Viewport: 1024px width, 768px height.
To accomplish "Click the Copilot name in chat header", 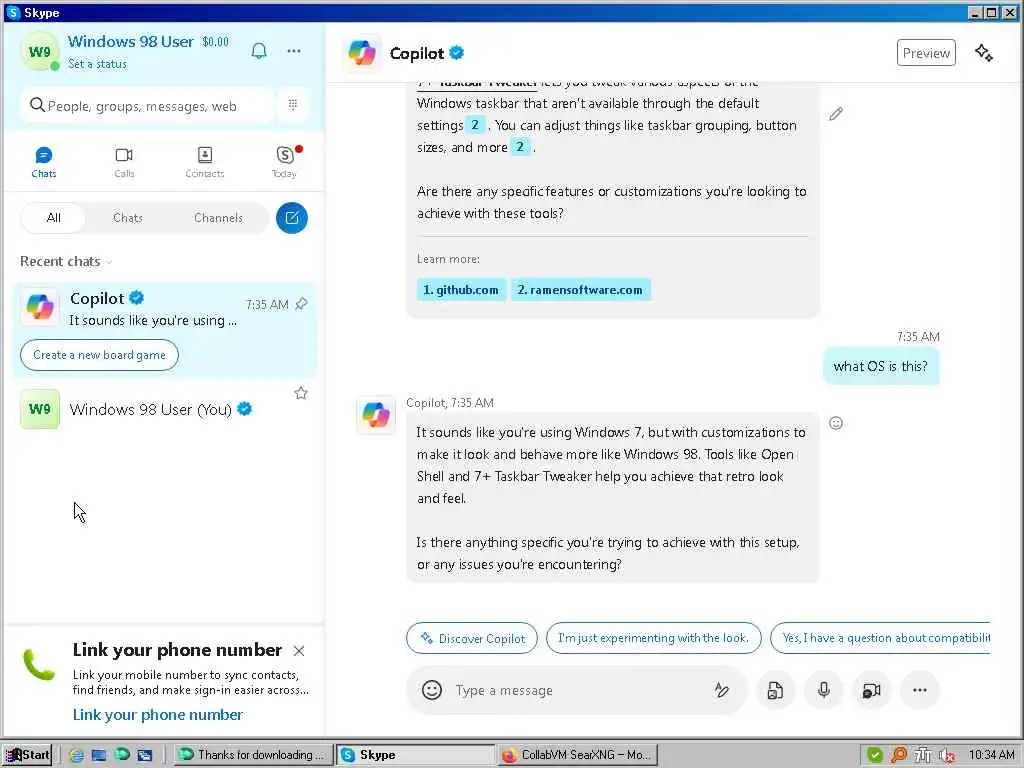I will (x=417, y=53).
